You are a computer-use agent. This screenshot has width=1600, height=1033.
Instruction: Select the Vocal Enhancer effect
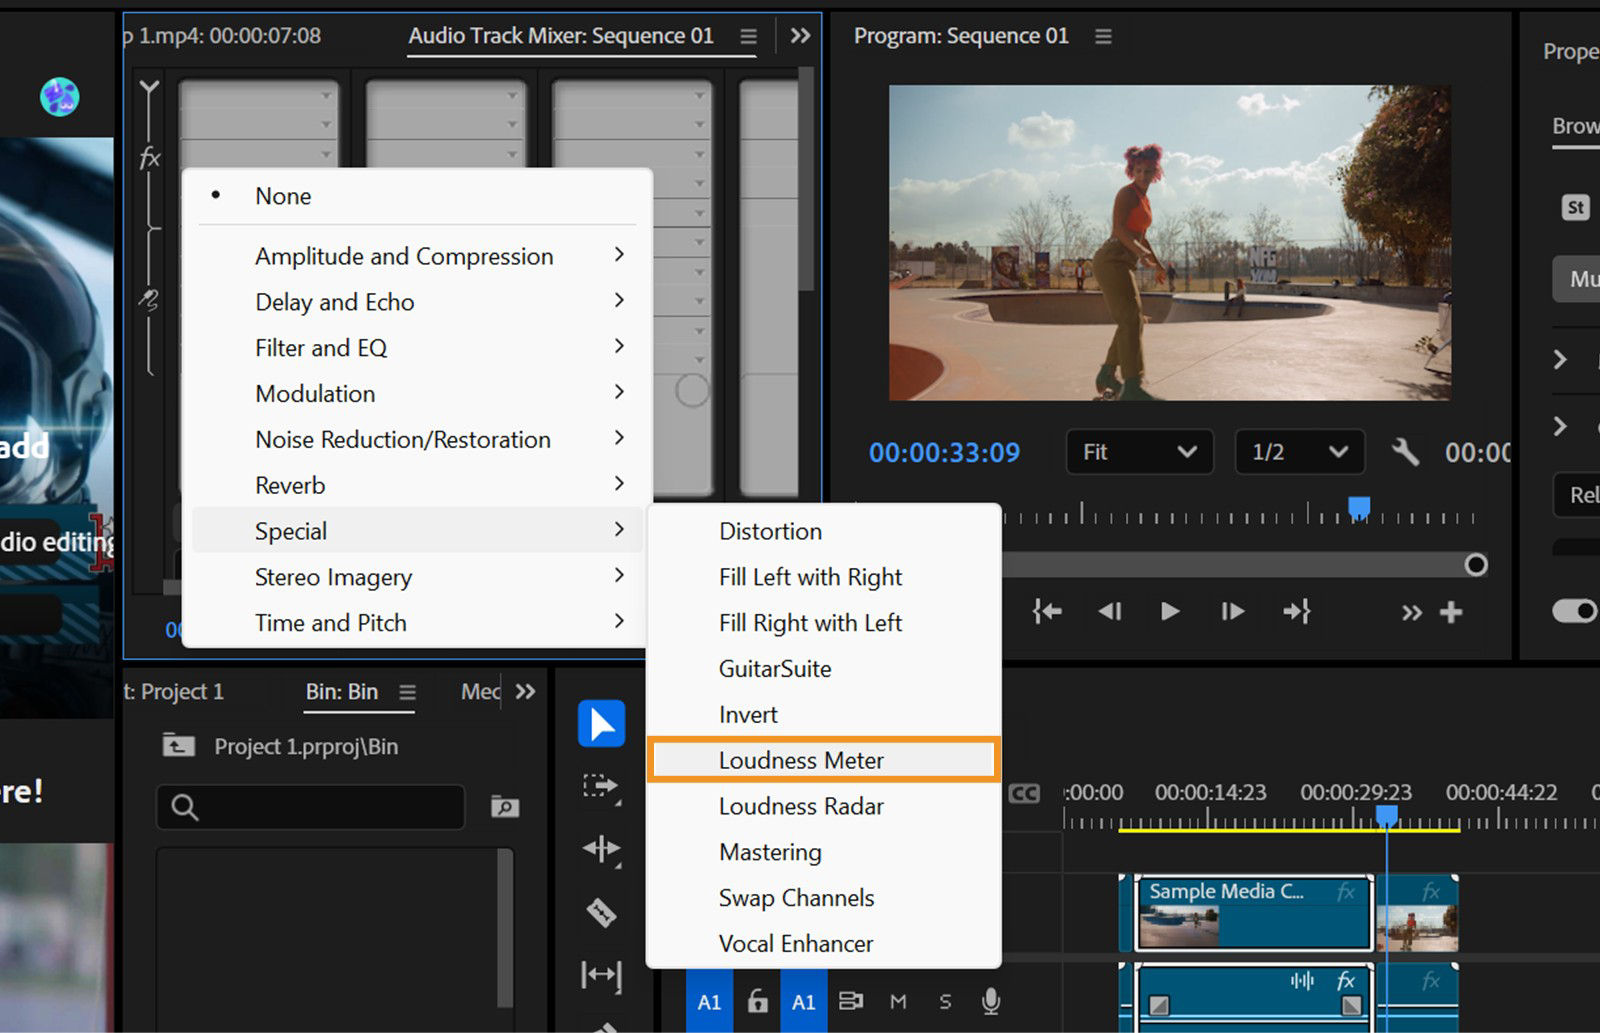tap(796, 943)
